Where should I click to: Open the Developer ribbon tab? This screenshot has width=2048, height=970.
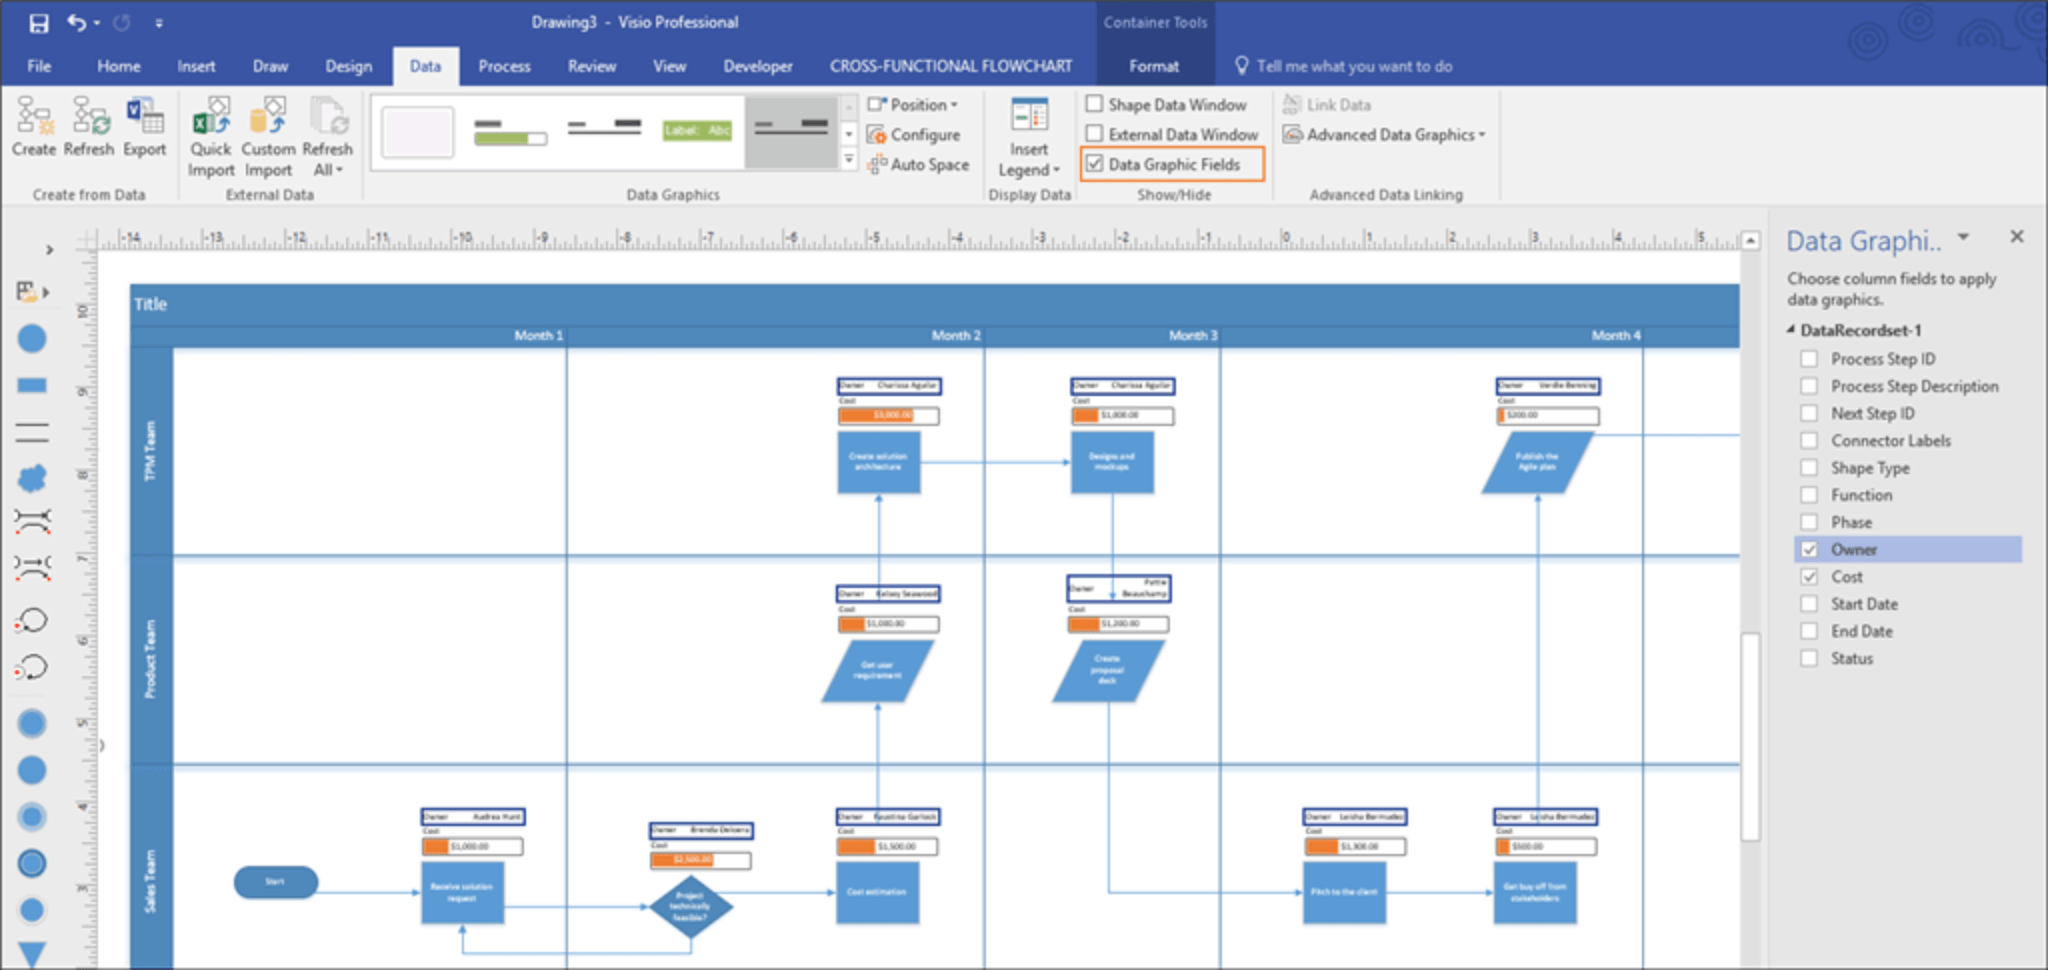pos(757,66)
